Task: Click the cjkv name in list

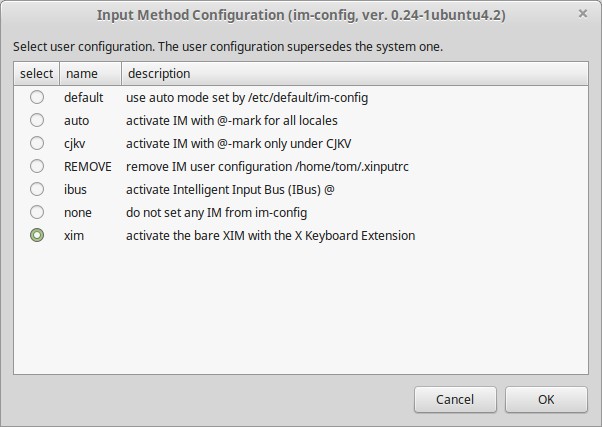Action: (74, 144)
